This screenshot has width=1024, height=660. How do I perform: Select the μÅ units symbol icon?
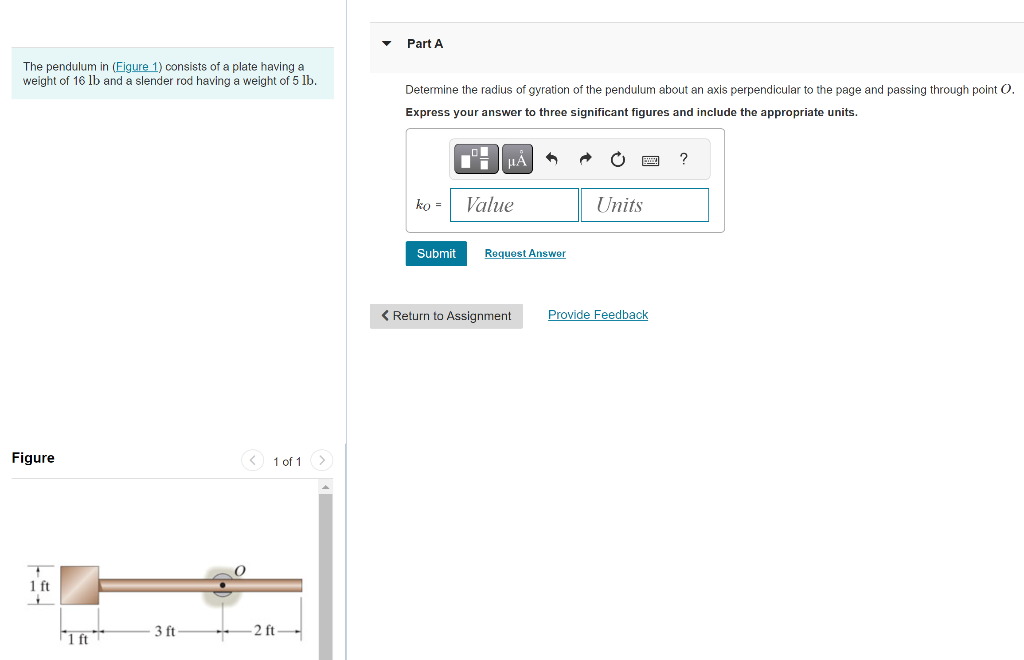pos(517,158)
